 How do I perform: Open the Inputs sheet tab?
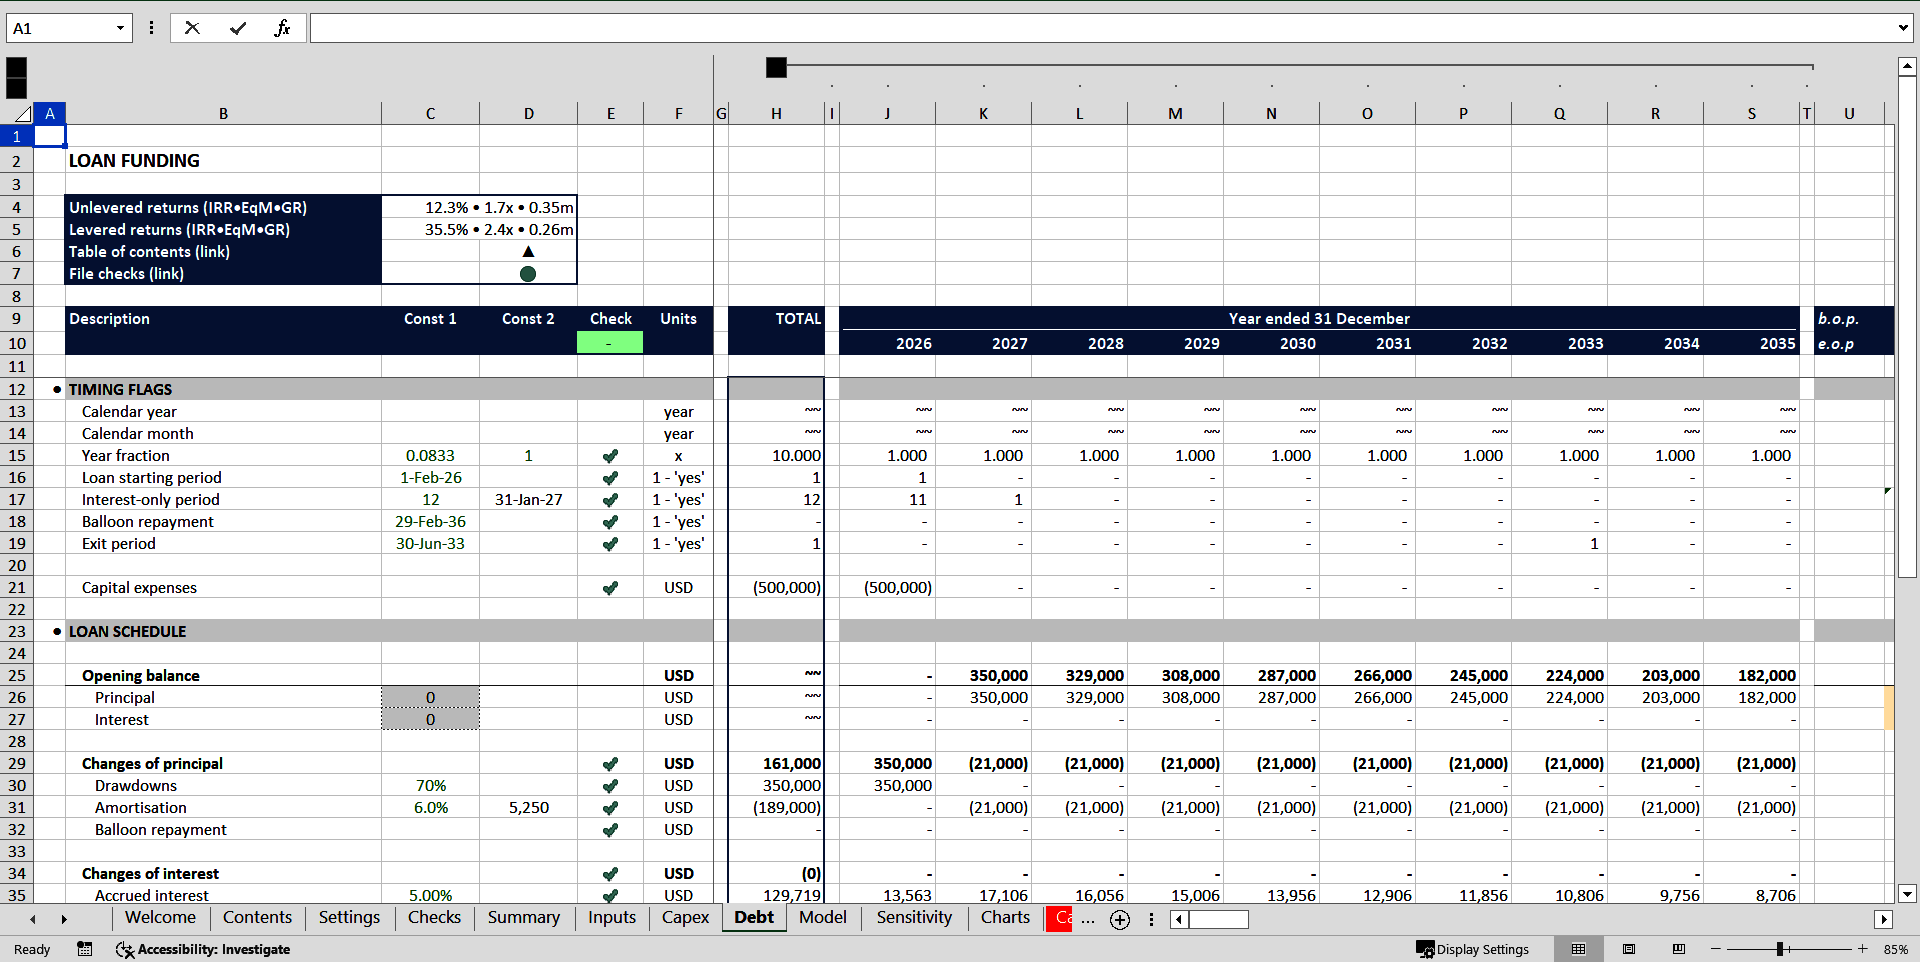click(x=612, y=918)
